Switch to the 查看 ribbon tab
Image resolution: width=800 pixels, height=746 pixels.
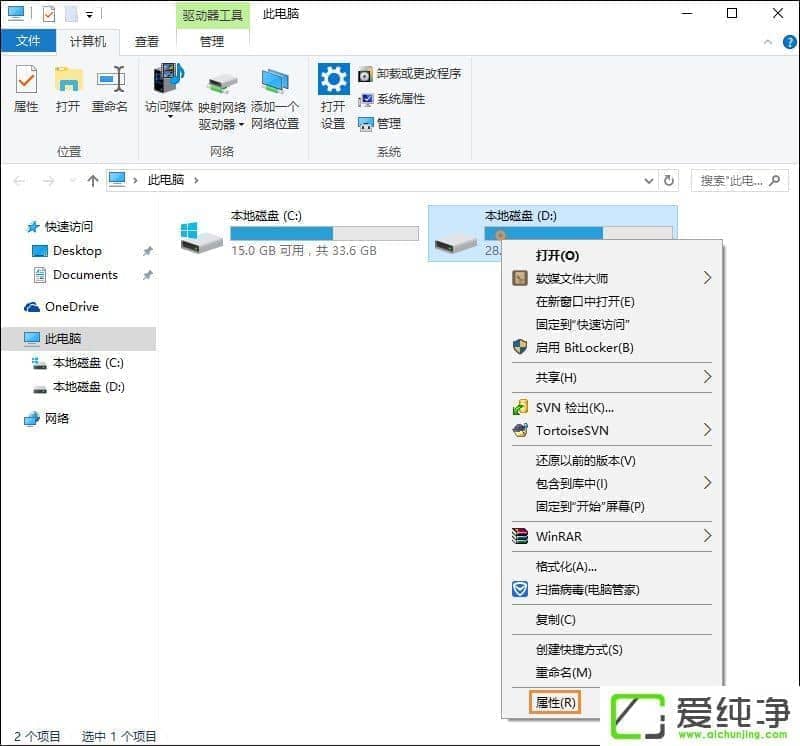point(147,41)
